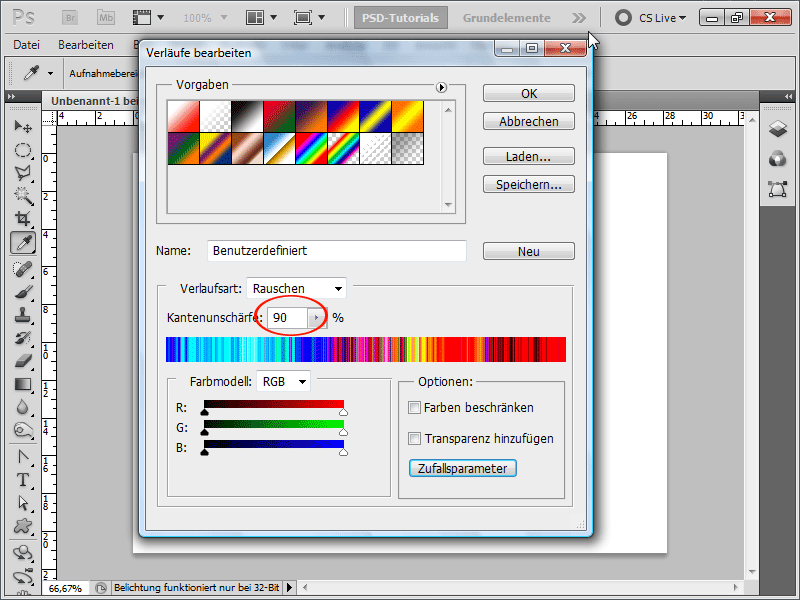The image size is (800, 600).
Task: Launch Mini Bridge
Action: point(106,18)
